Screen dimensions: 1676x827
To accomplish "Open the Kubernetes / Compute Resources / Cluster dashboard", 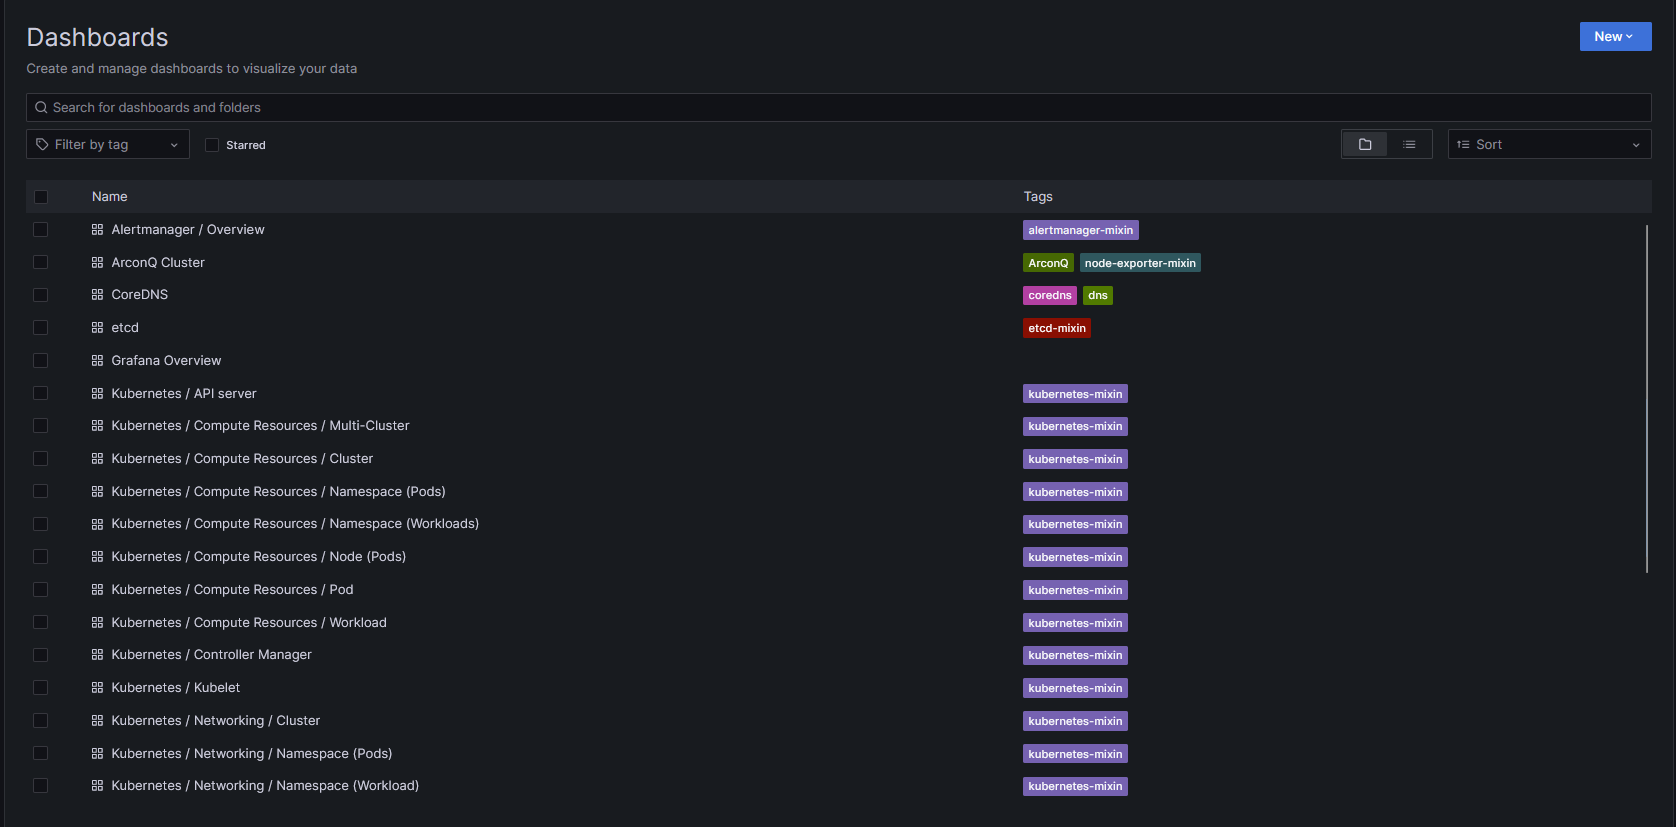I will (242, 459).
